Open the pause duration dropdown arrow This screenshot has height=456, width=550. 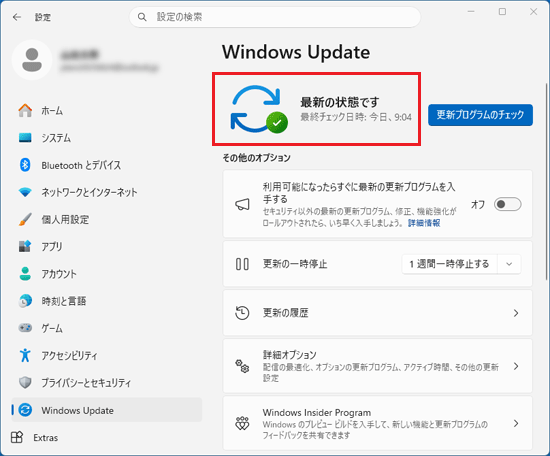pos(509,264)
